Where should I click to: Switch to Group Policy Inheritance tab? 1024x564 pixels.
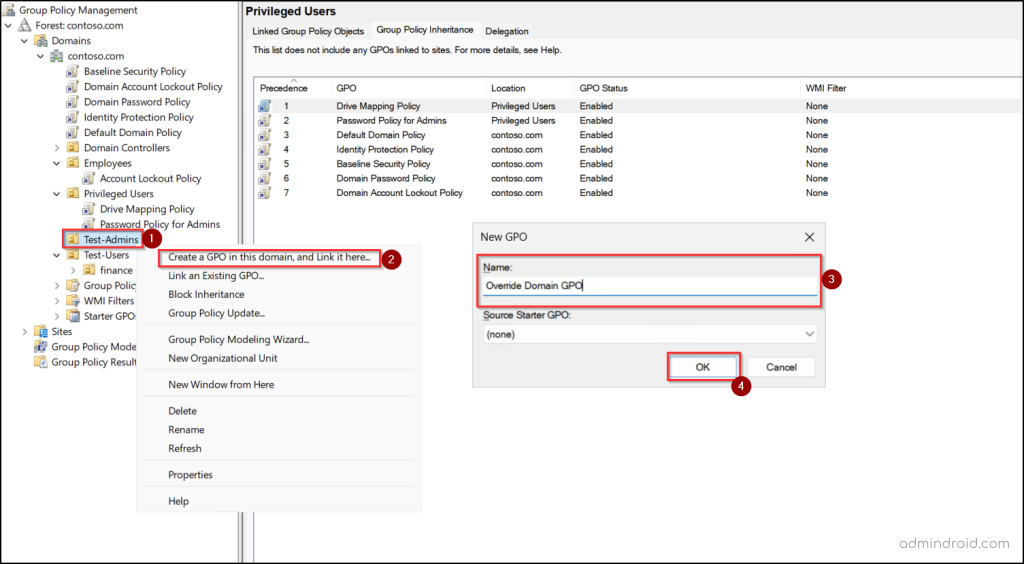[424, 30]
